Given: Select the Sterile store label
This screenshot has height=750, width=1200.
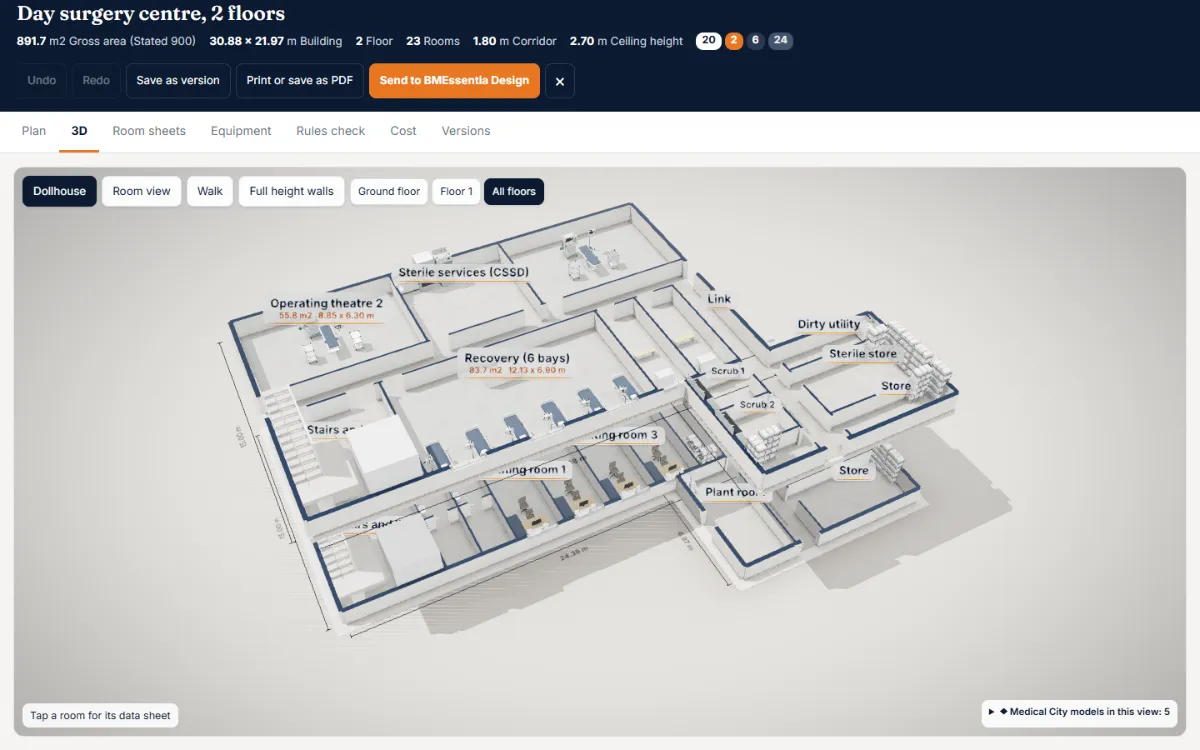Looking at the screenshot, I should tap(863, 354).
